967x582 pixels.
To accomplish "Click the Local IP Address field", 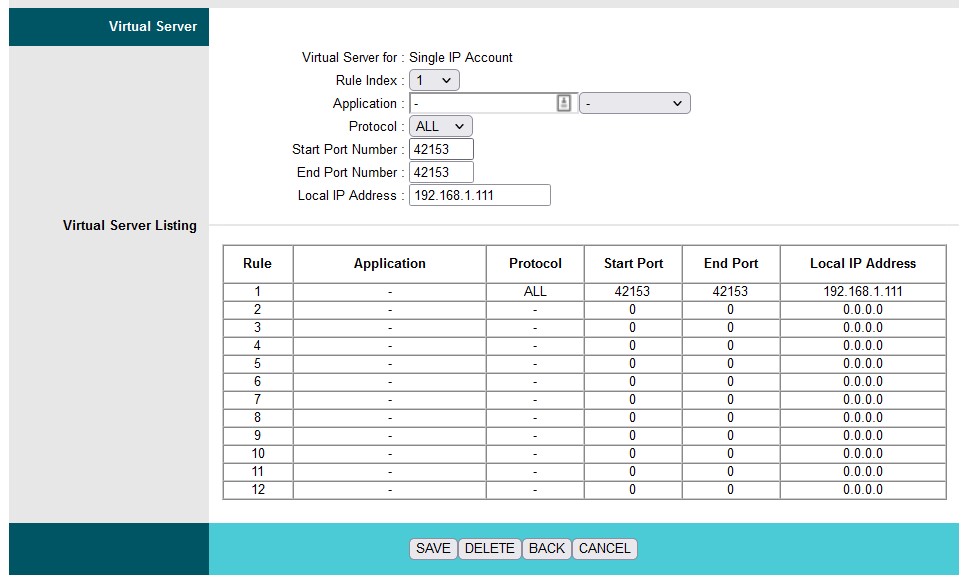I will [x=480, y=195].
